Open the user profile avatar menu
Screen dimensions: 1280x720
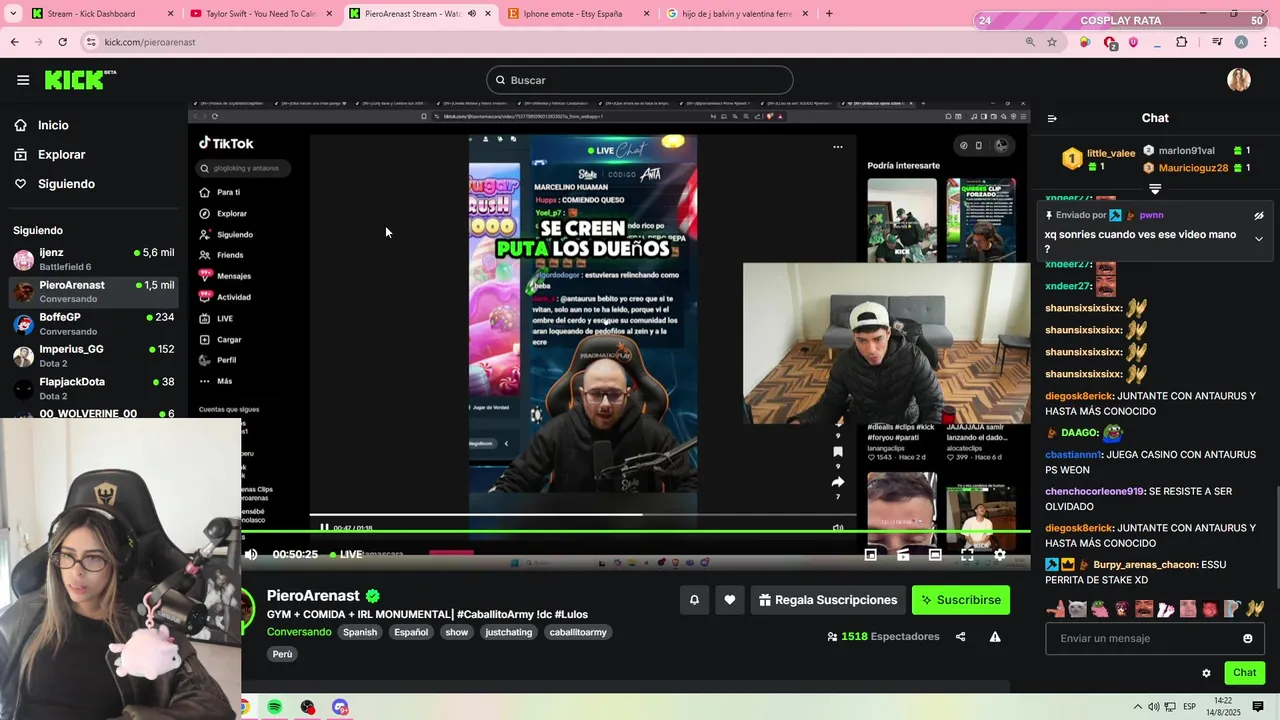coord(1239,80)
